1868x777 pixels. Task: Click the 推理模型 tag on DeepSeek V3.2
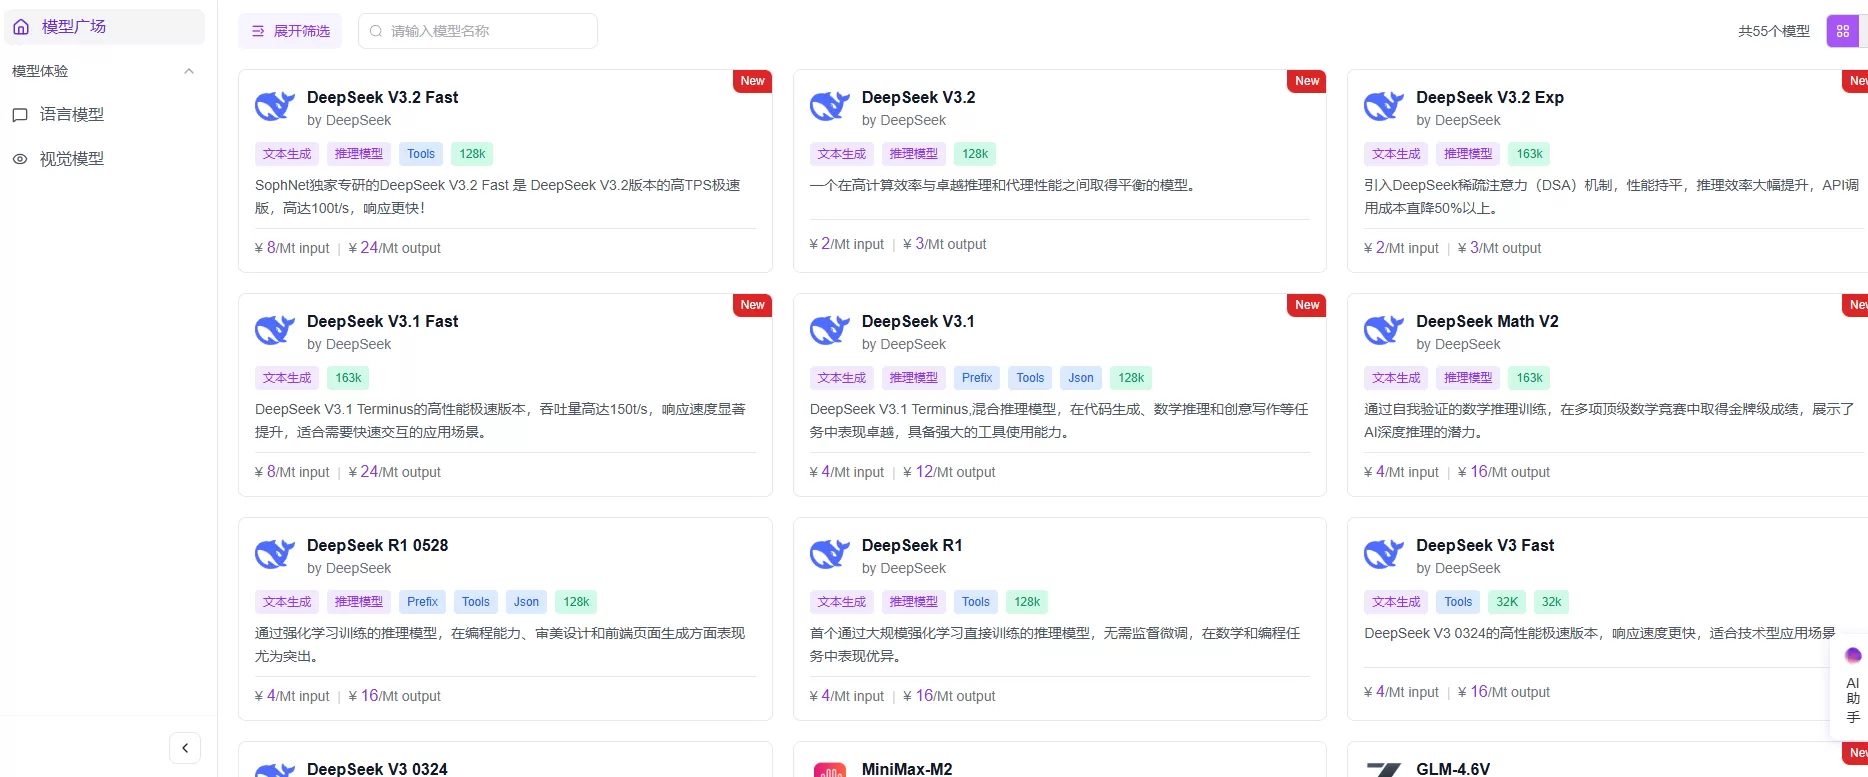coord(914,154)
